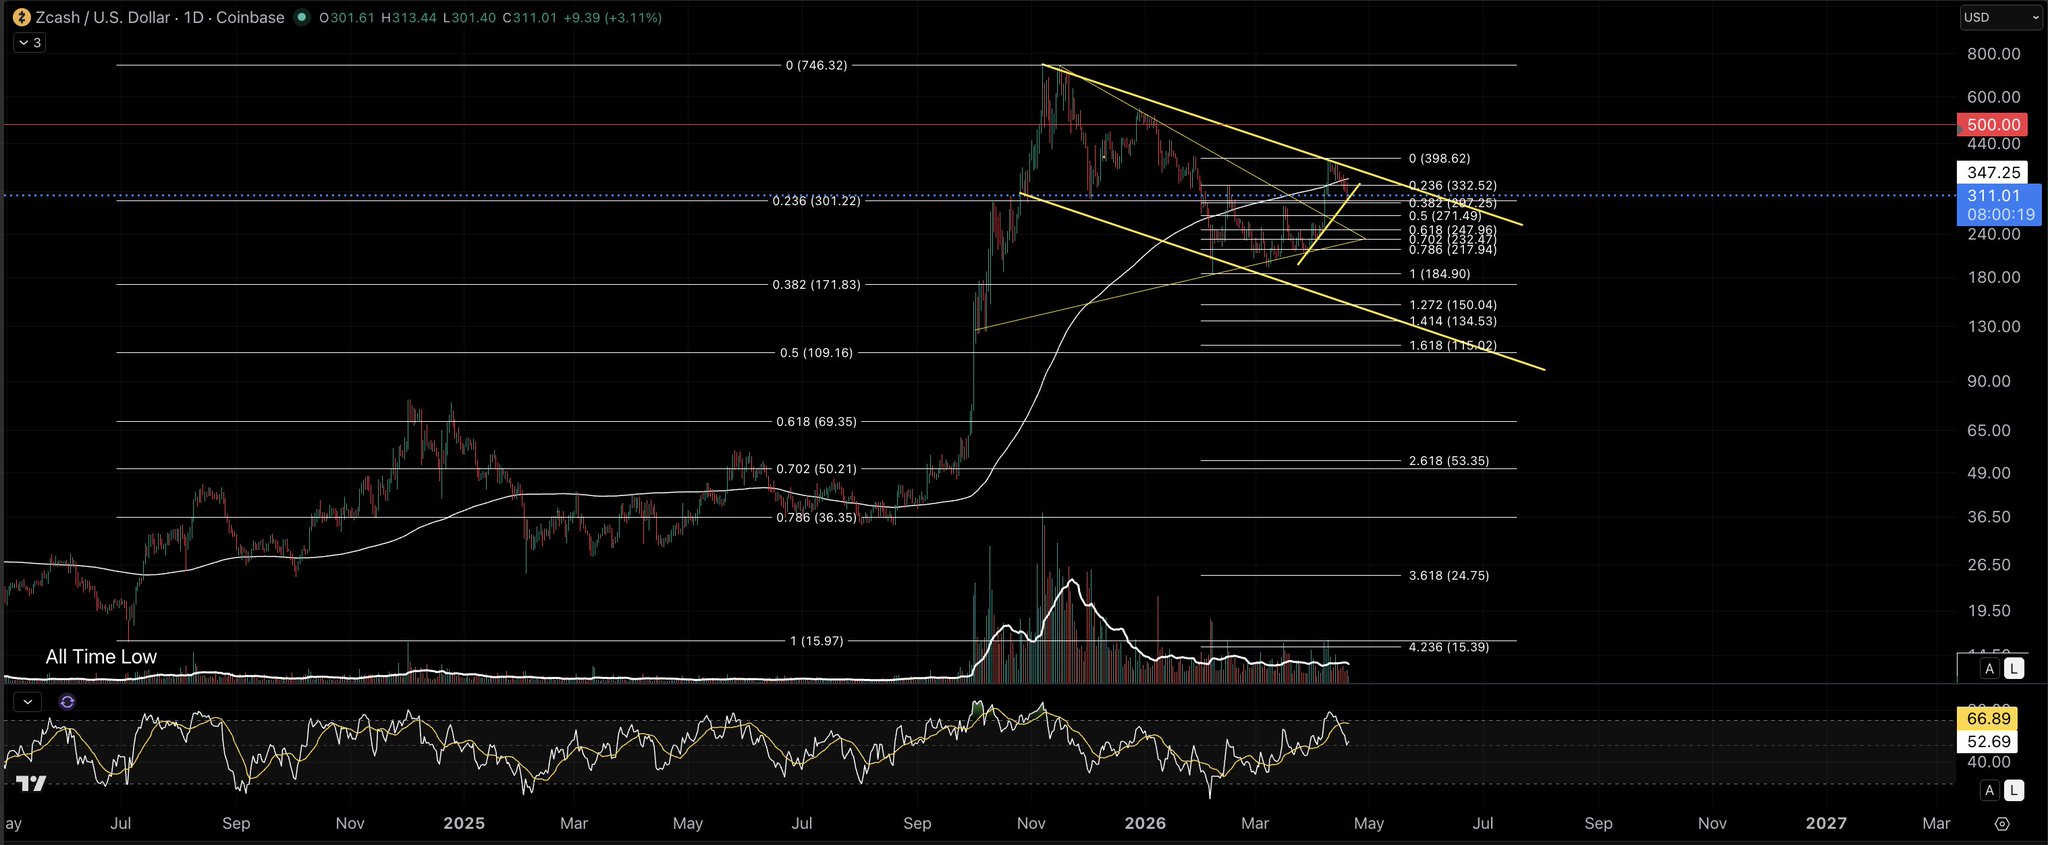The width and height of the screenshot is (2048, 845).
Task: Click the All Time Low text label
Action: [101, 657]
